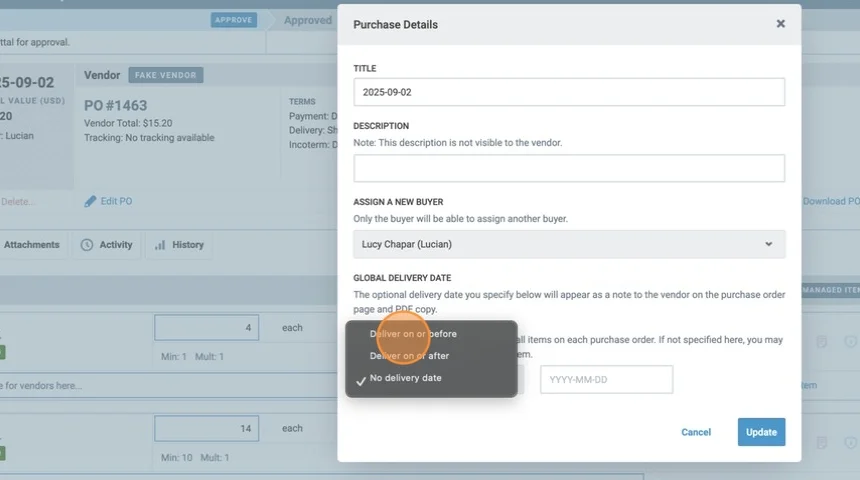Click the Download PO link

830,201
